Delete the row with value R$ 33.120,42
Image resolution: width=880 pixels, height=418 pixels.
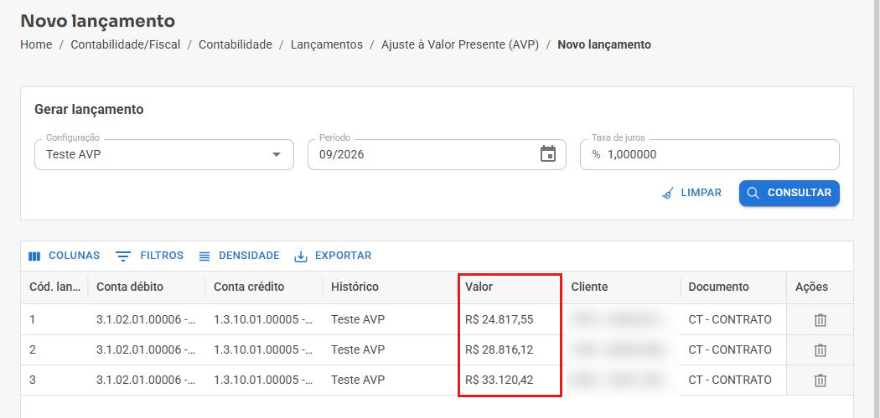(x=820, y=380)
